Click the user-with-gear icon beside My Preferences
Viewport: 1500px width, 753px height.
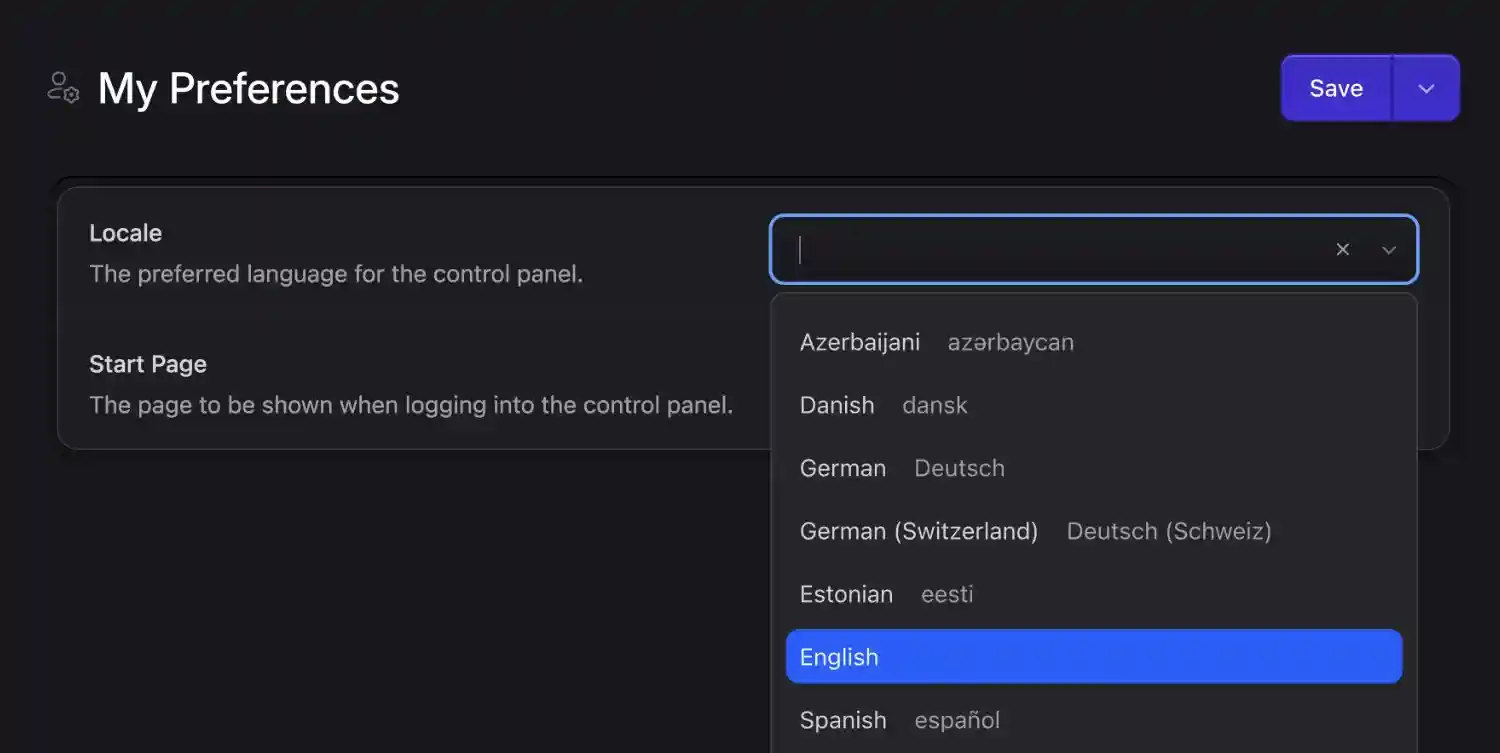(x=62, y=88)
